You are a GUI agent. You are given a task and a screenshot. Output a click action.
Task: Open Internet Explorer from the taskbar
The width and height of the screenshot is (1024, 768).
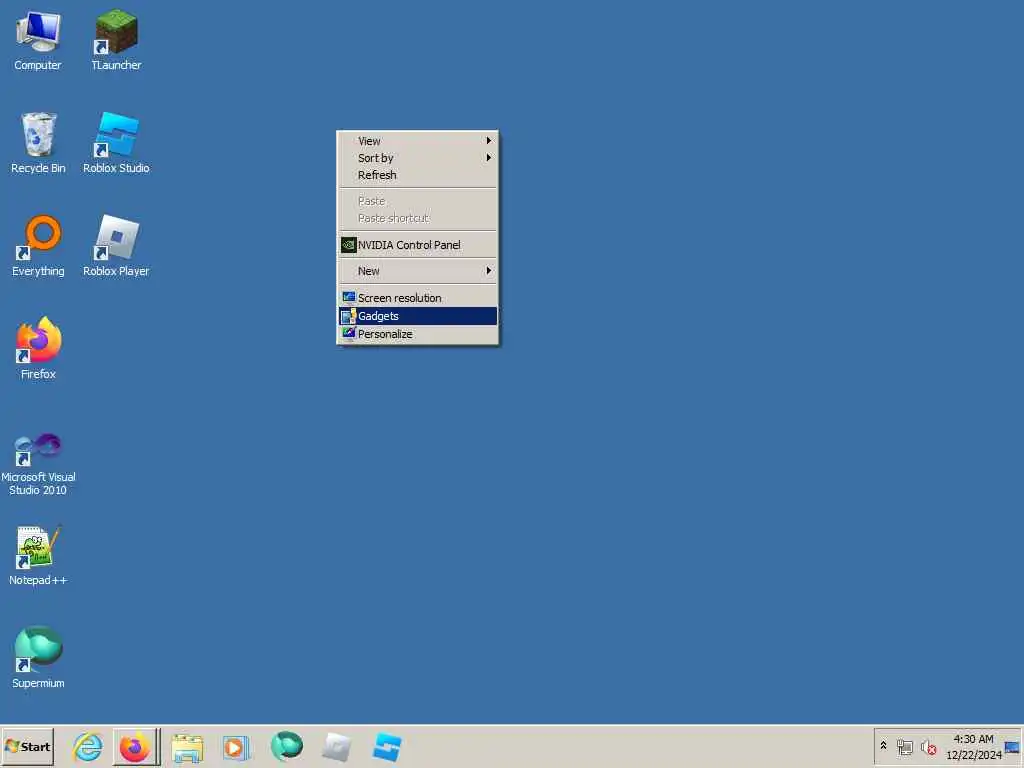point(88,746)
